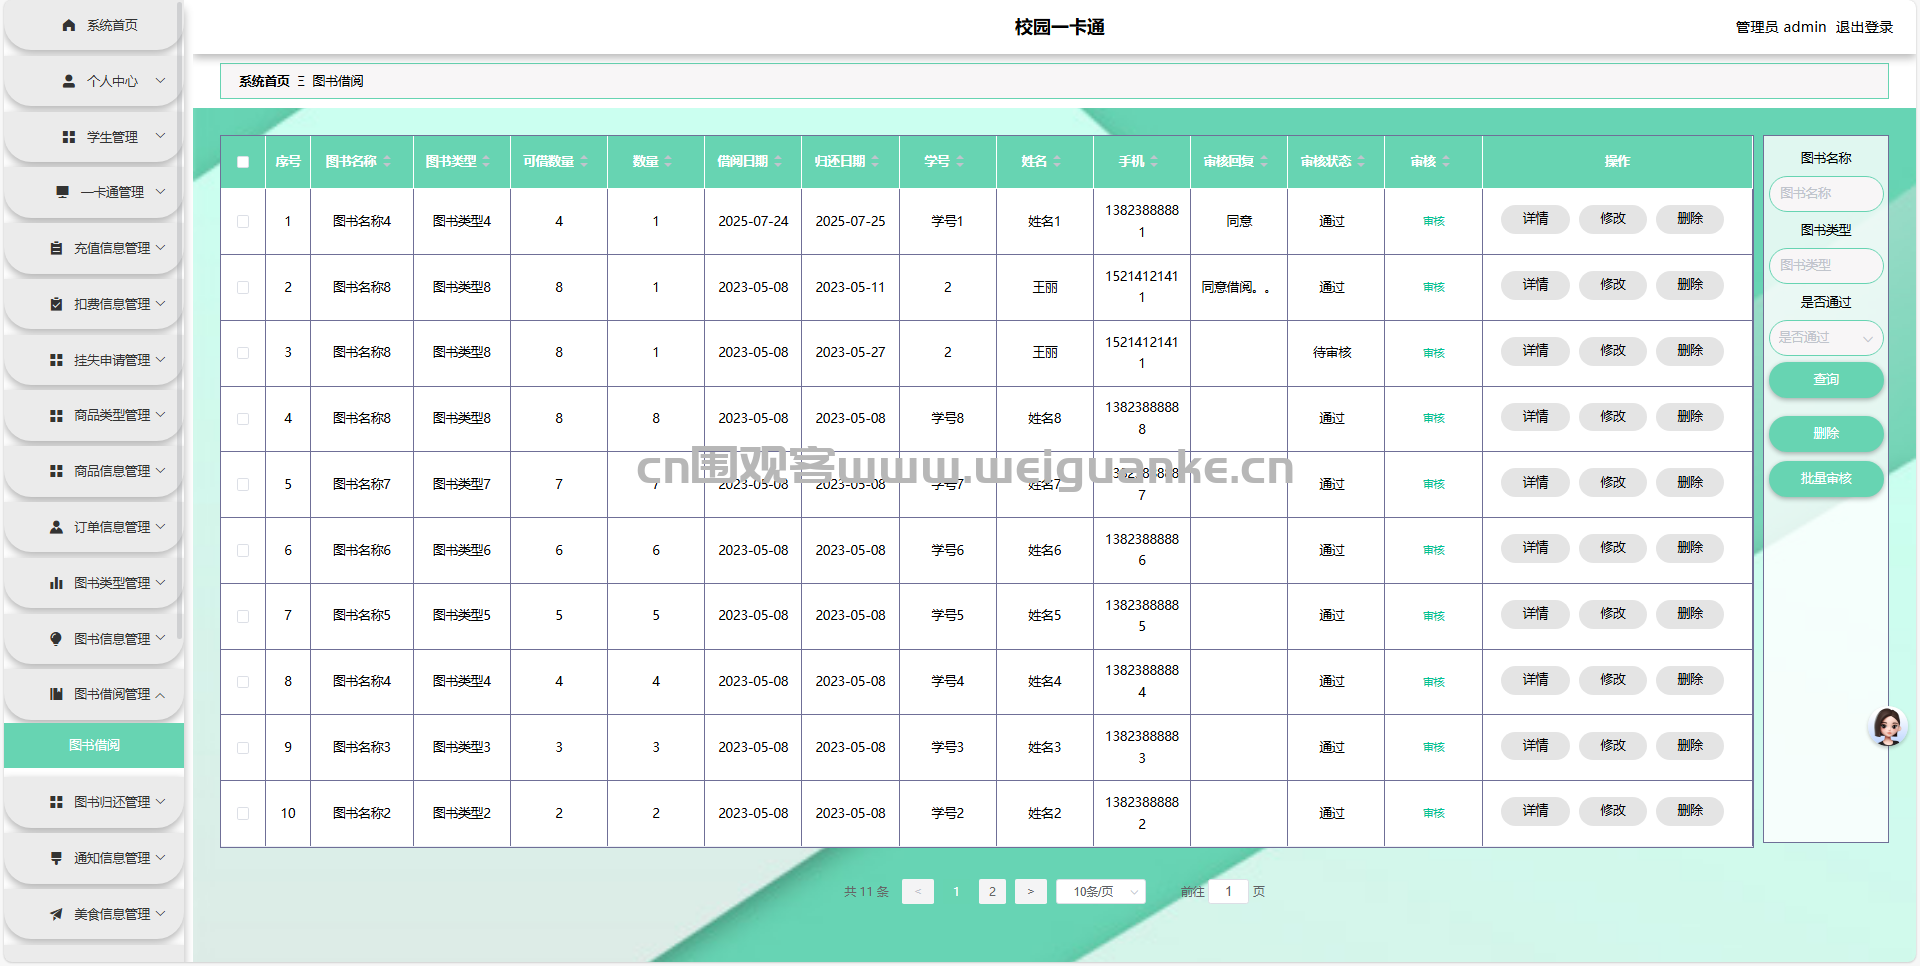
Task: Click the grid icon beside 挂失申请管理
Action: tap(56, 360)
